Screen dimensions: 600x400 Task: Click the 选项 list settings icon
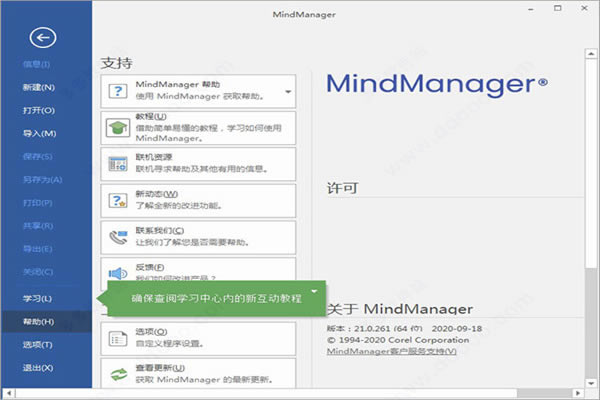[x=118, y=339]
